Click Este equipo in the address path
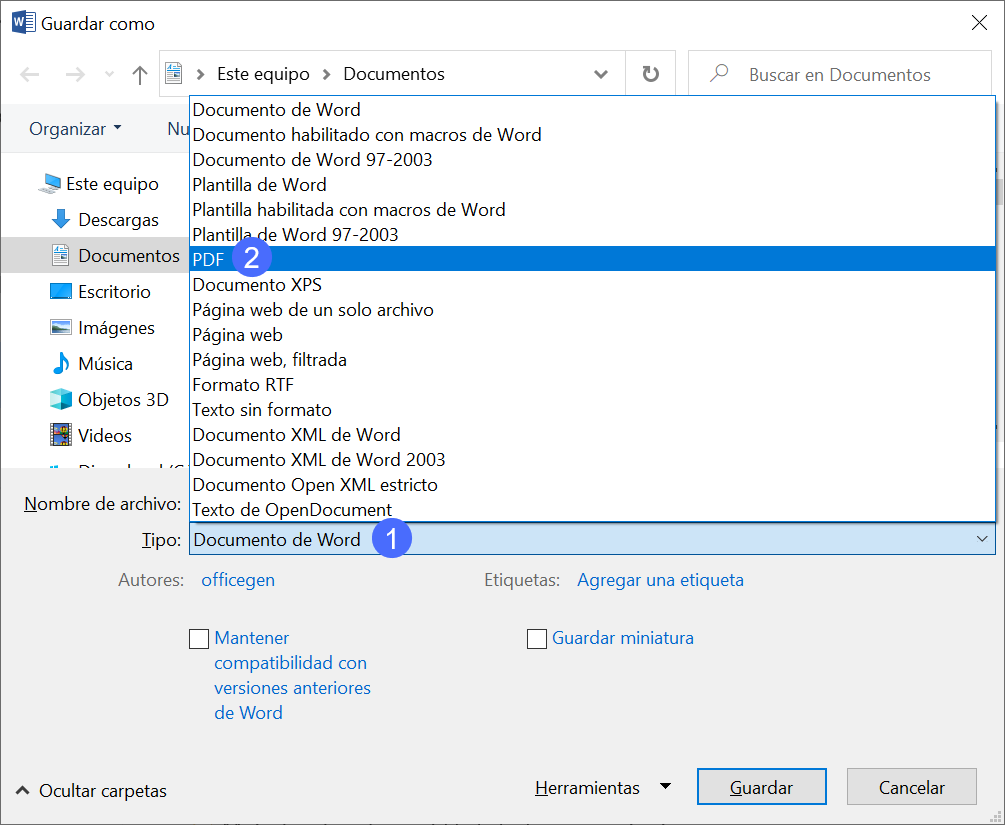This screenshot has height=825, width=1005. [x=263, y=74]
